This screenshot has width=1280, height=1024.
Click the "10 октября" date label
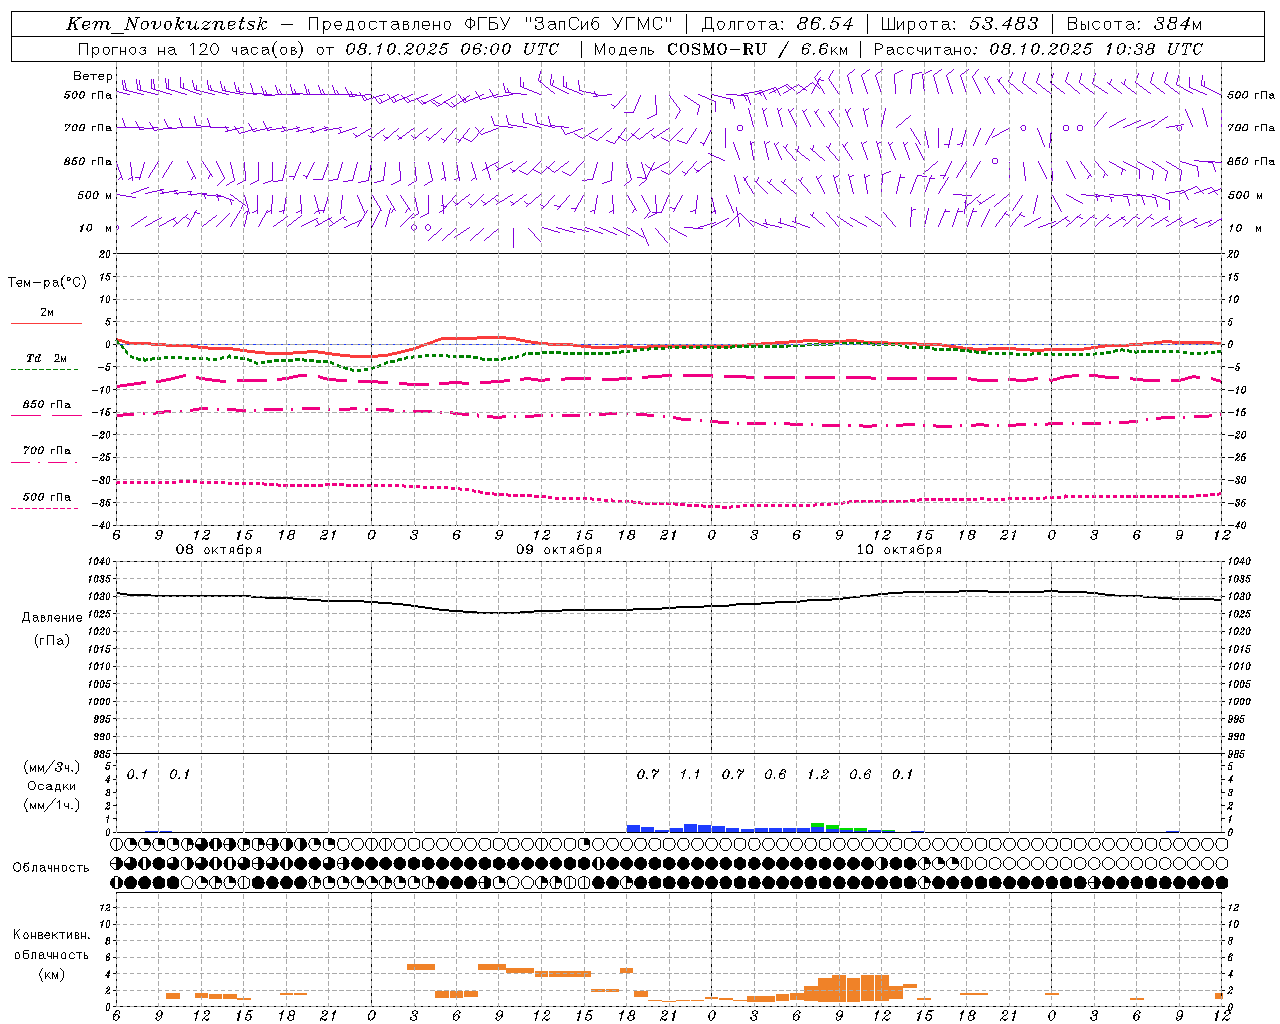[899, 550]
